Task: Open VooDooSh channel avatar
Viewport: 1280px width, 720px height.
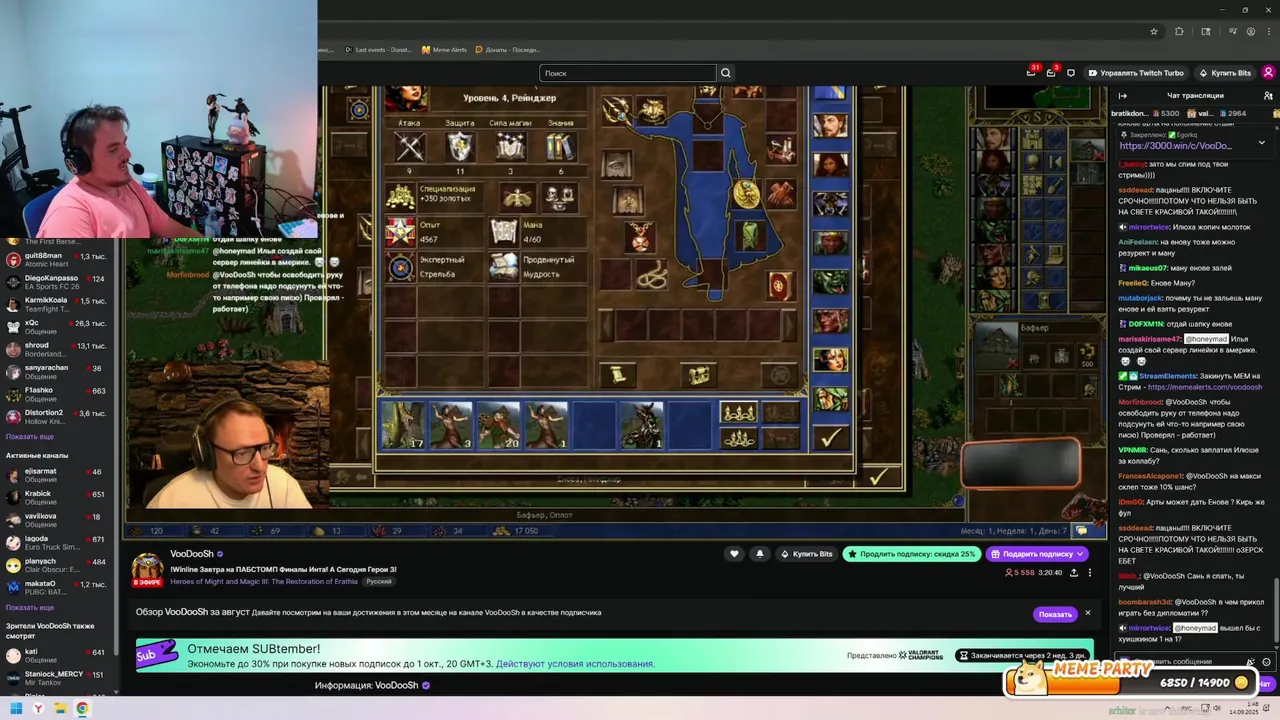Action: coord(148,568)
